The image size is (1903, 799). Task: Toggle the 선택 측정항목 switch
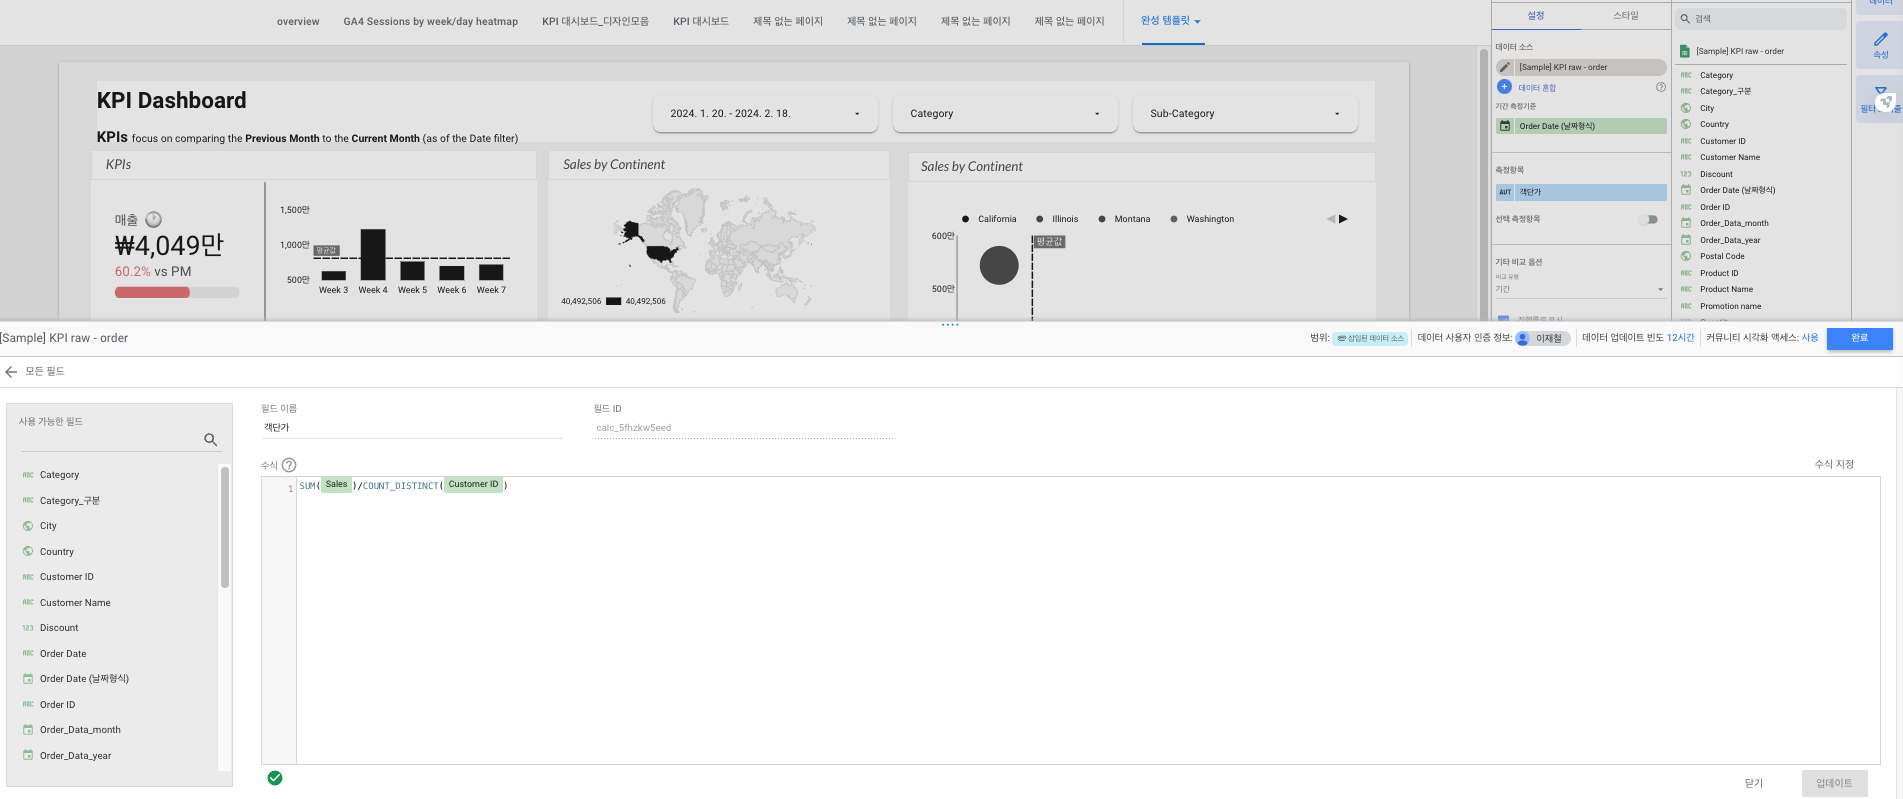[1648, 219]
